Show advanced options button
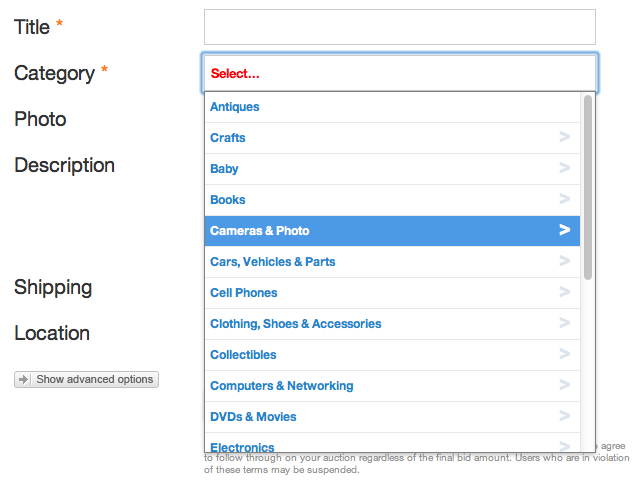The height and width of the screenshot is (486, 639). tap(86, 379)
